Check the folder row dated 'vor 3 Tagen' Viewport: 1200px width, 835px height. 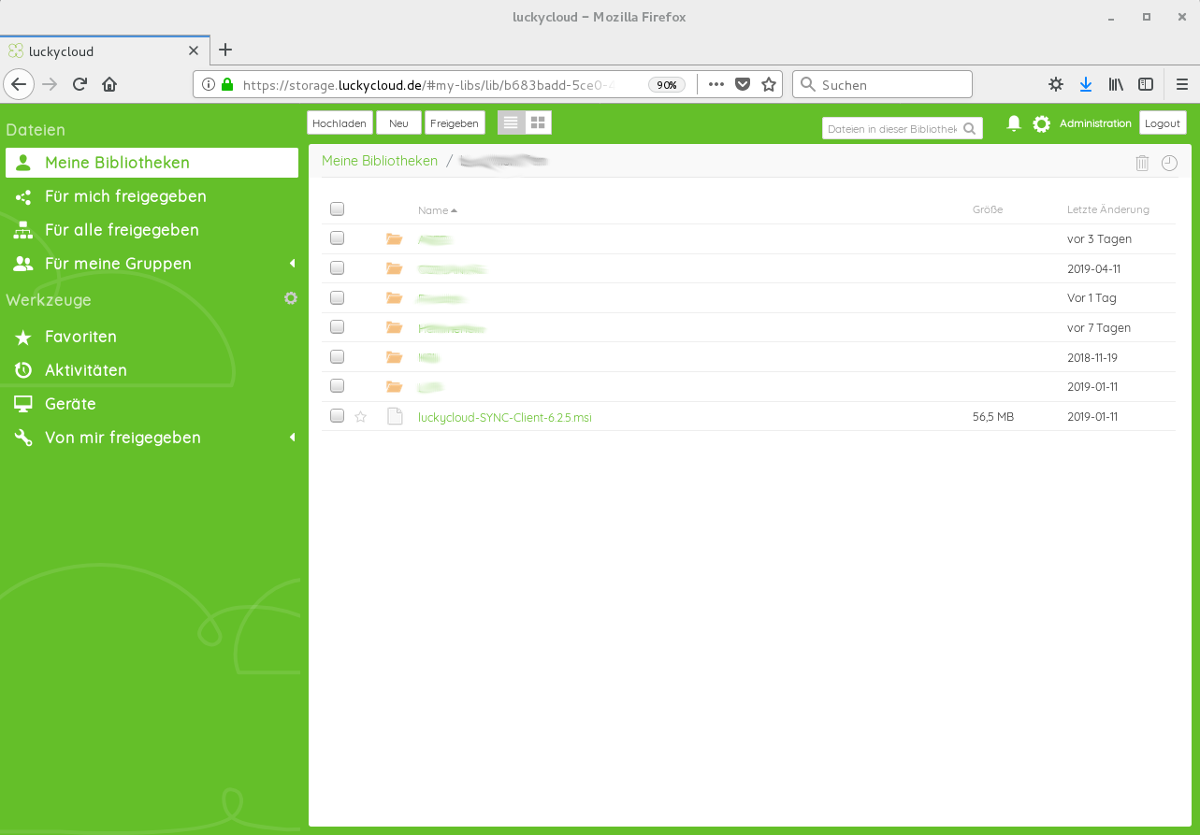[337, 238]
